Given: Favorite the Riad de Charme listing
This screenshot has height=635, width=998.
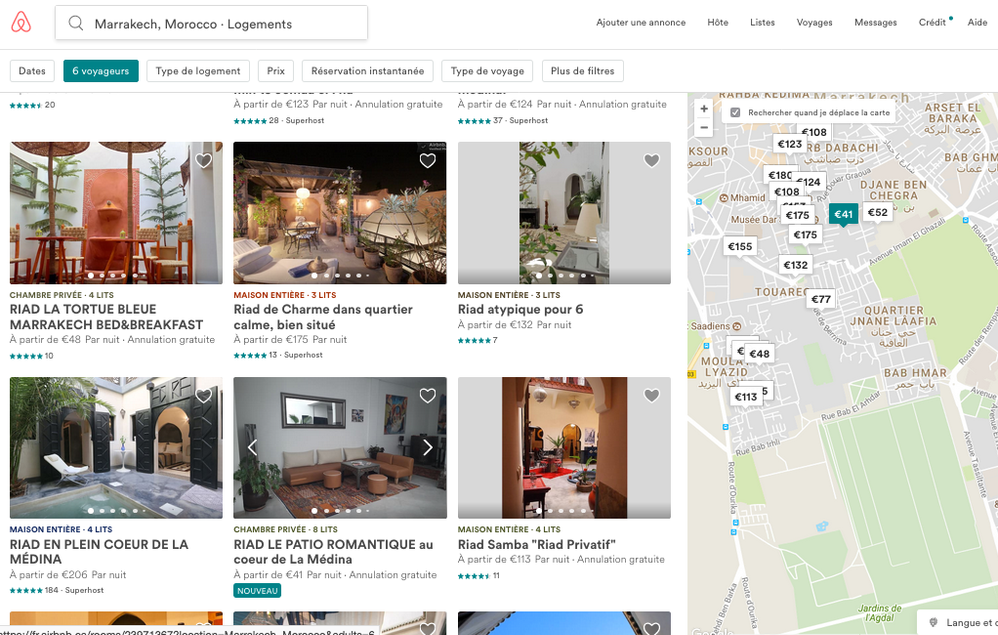Looking at the screenshot, I should [428, 161].
